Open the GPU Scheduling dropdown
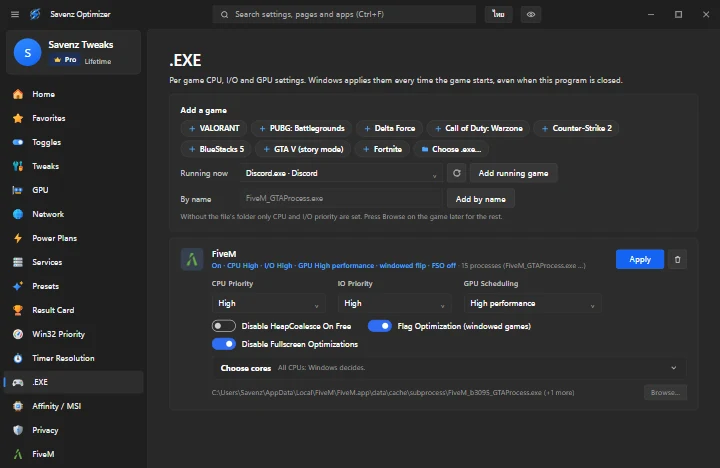The image size is (720, 468). point(532,304)
